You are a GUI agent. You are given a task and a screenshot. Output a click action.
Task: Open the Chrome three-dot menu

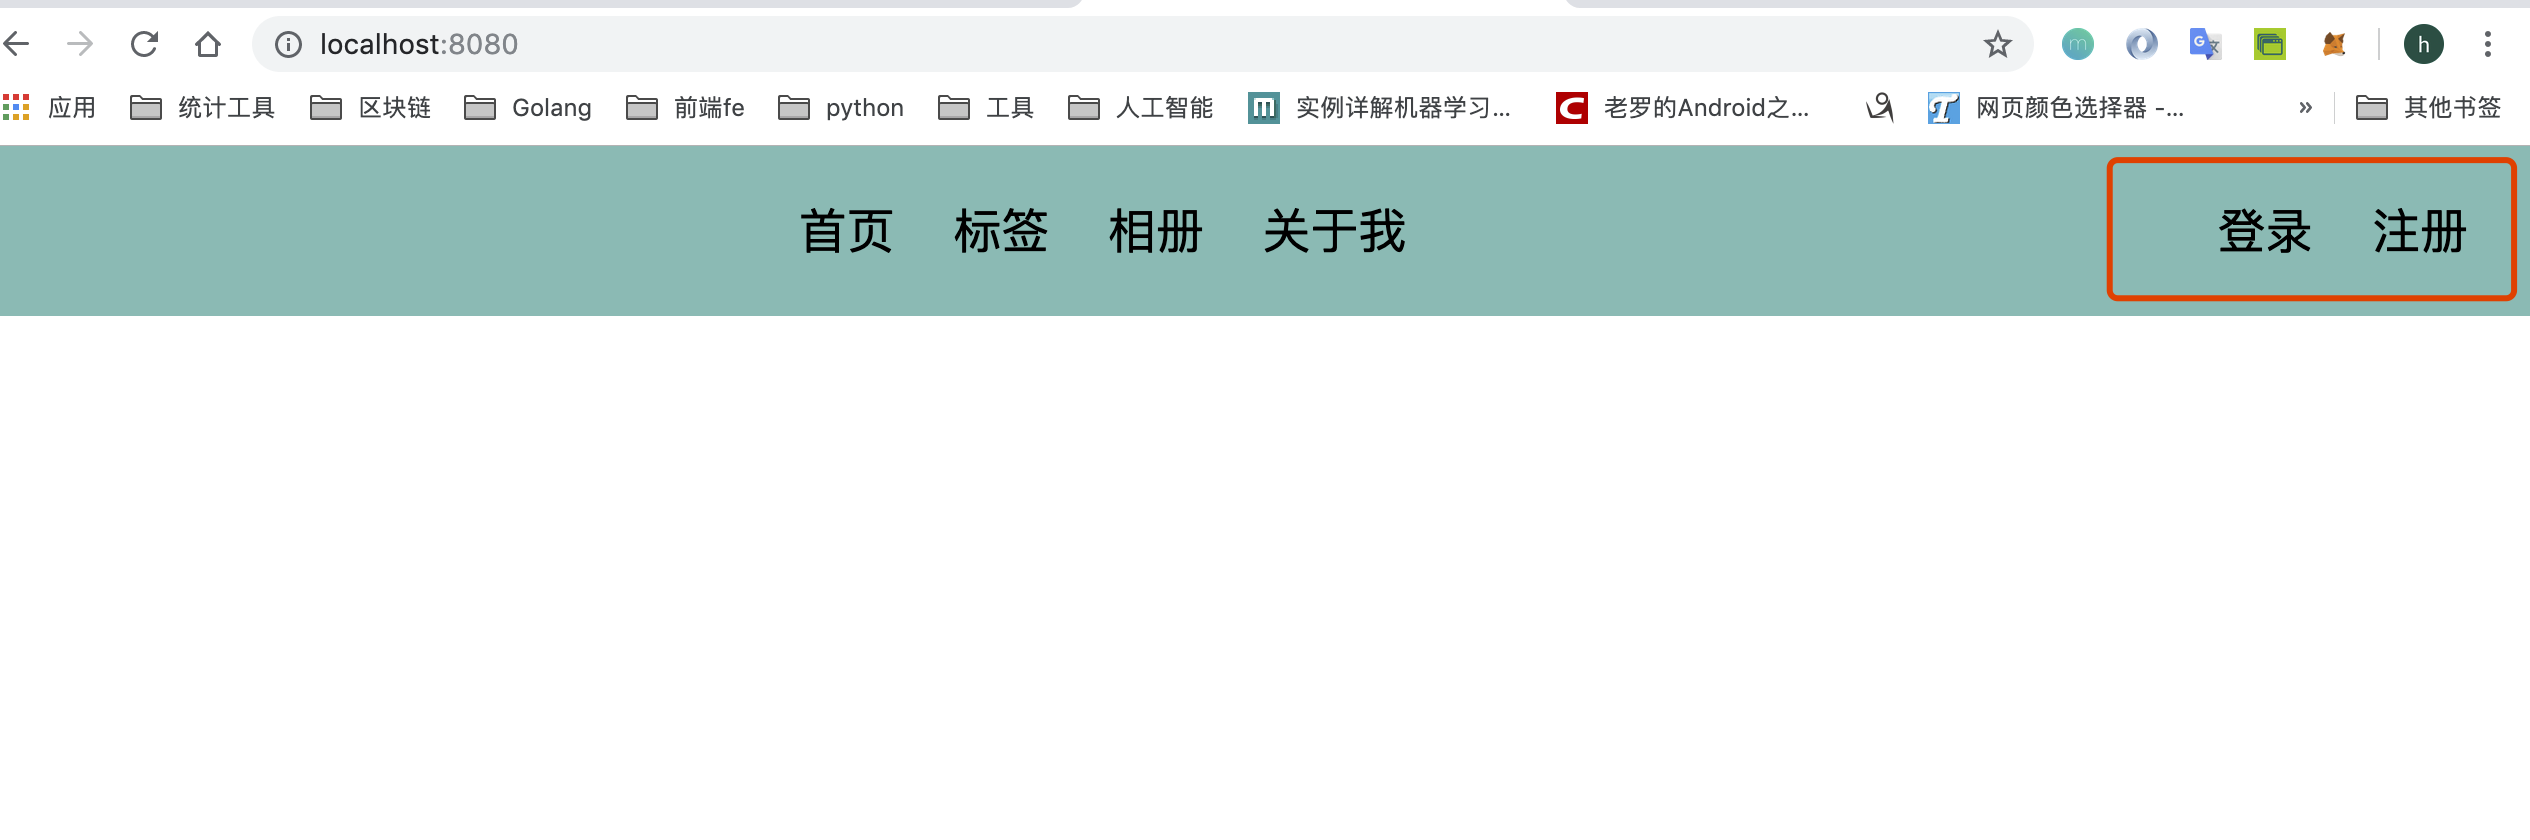(2488, 44)
